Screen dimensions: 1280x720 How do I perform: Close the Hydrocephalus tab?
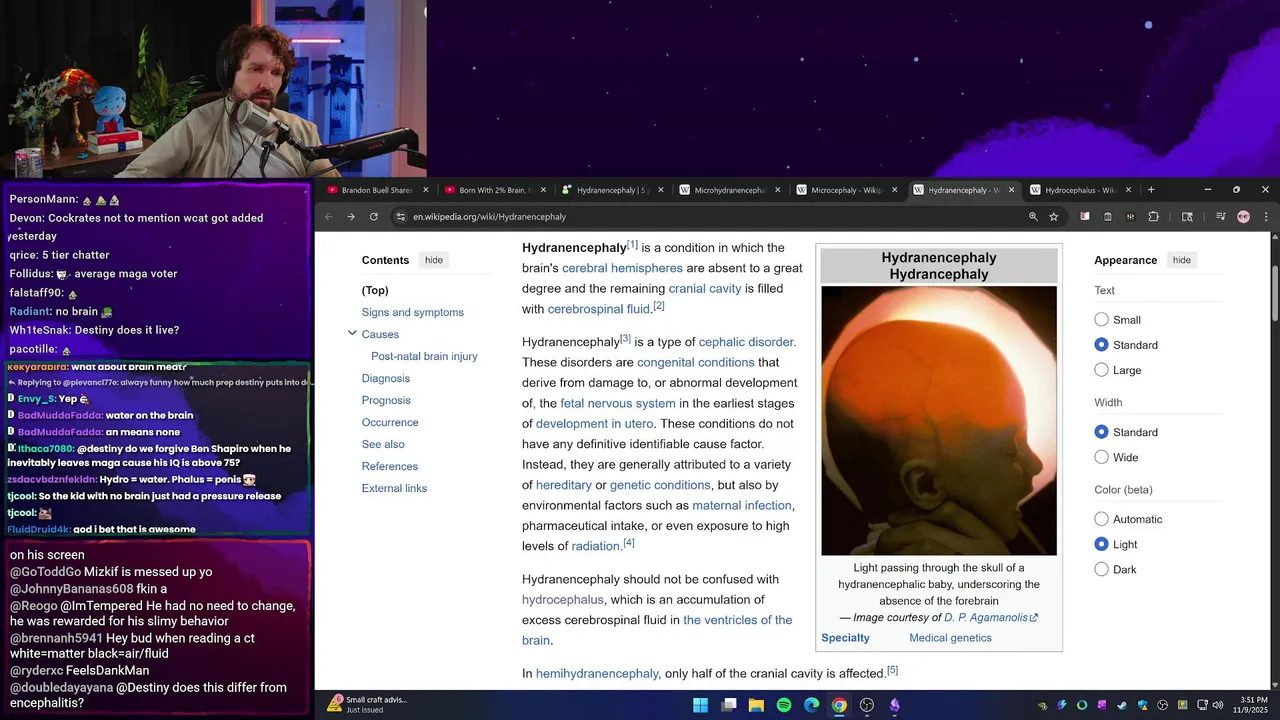coord(1129,190)
